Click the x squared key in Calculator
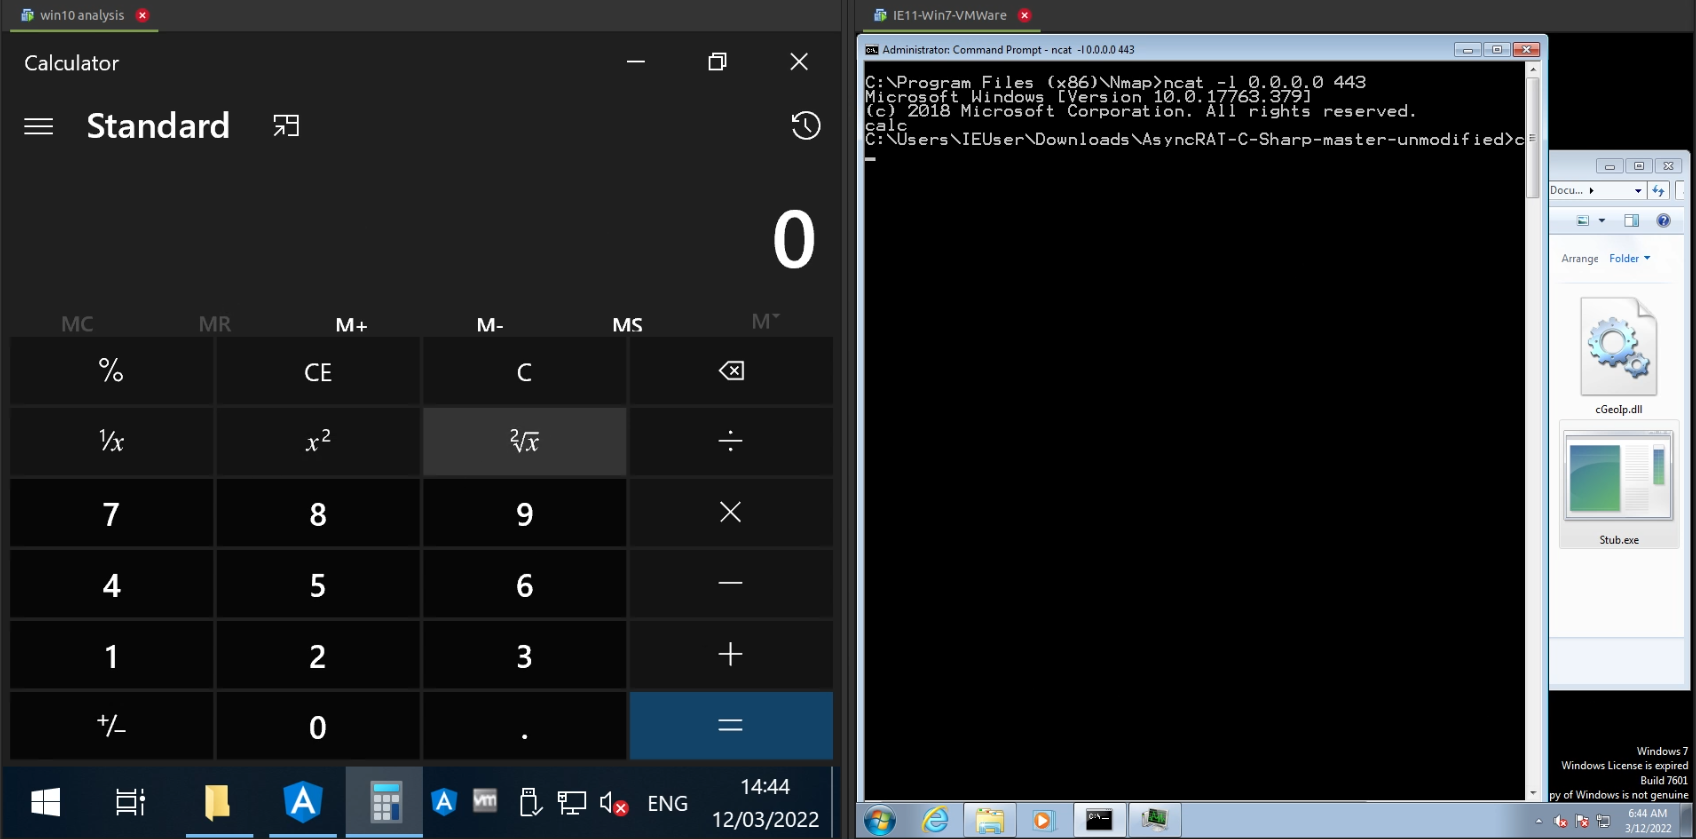This screenshot has width=1696, height=839. 318,441
